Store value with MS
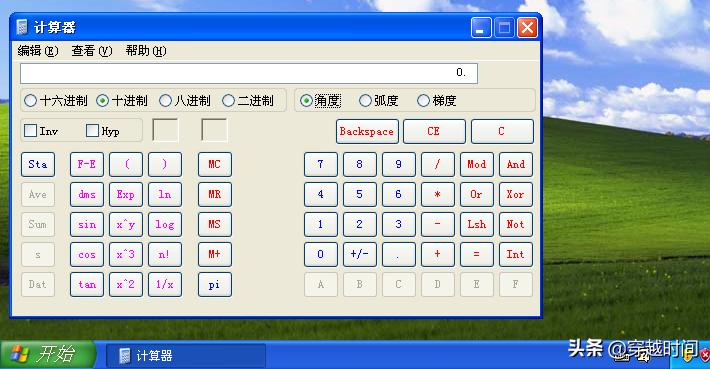The image size is (710, 369). [215, 225]
